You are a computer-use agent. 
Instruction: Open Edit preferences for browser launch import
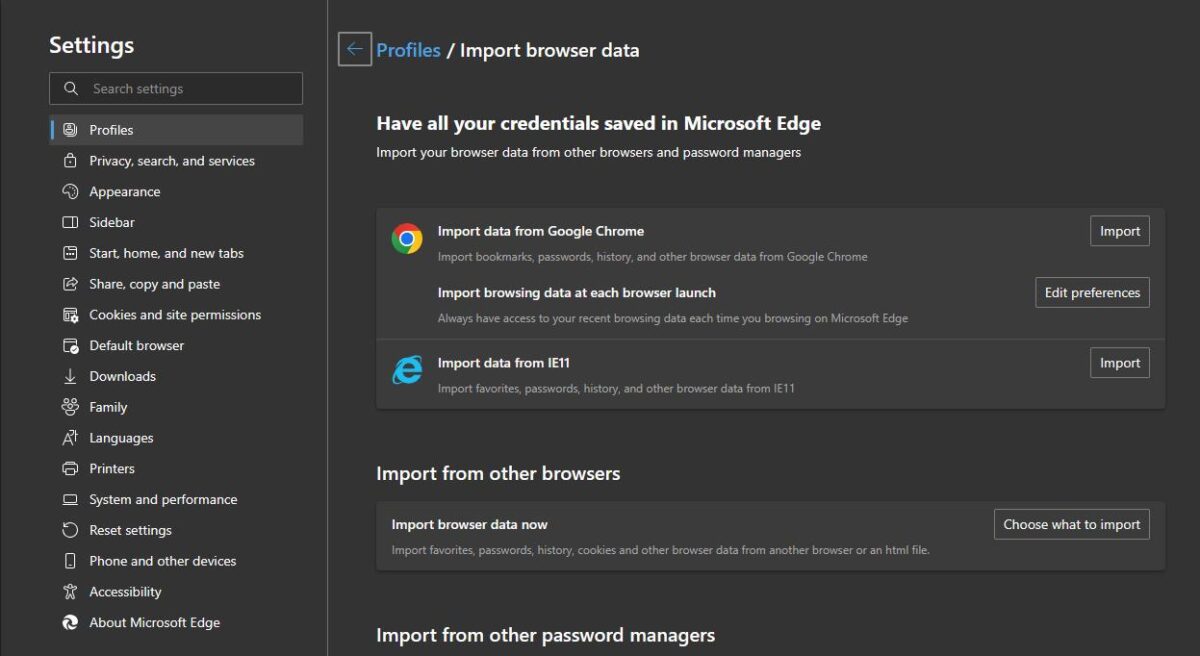tap(1092, 292)
